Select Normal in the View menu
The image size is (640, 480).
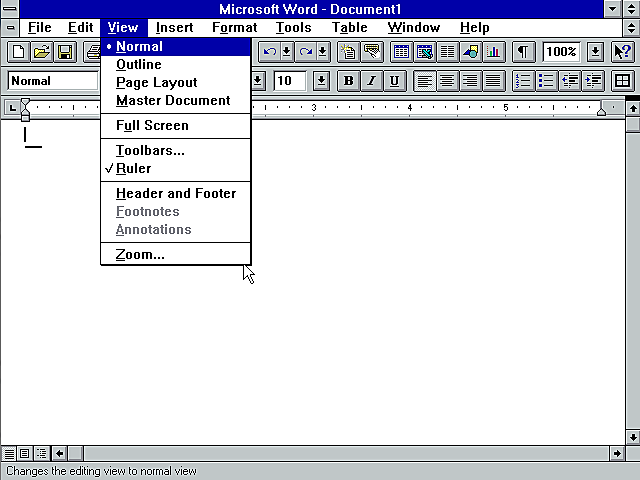[176, 47]
